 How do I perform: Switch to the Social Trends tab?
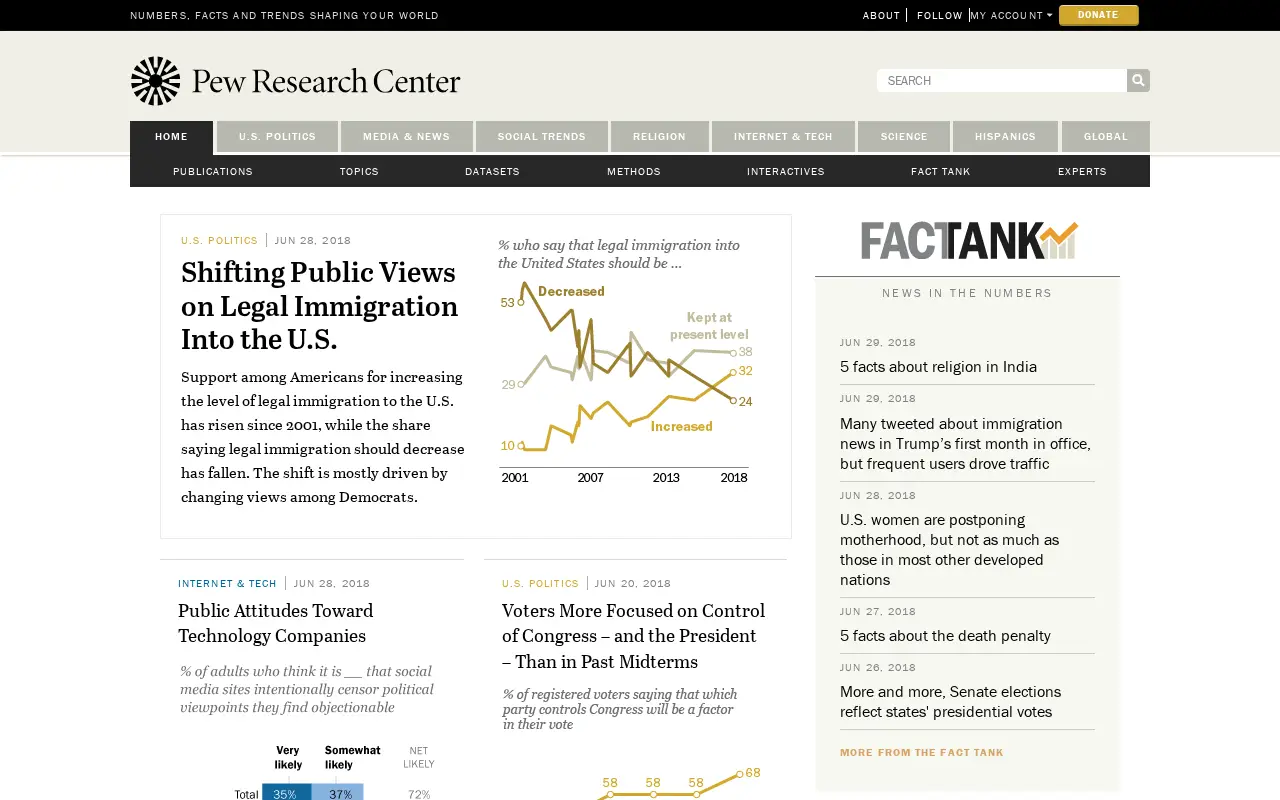[x=542, y=137]
